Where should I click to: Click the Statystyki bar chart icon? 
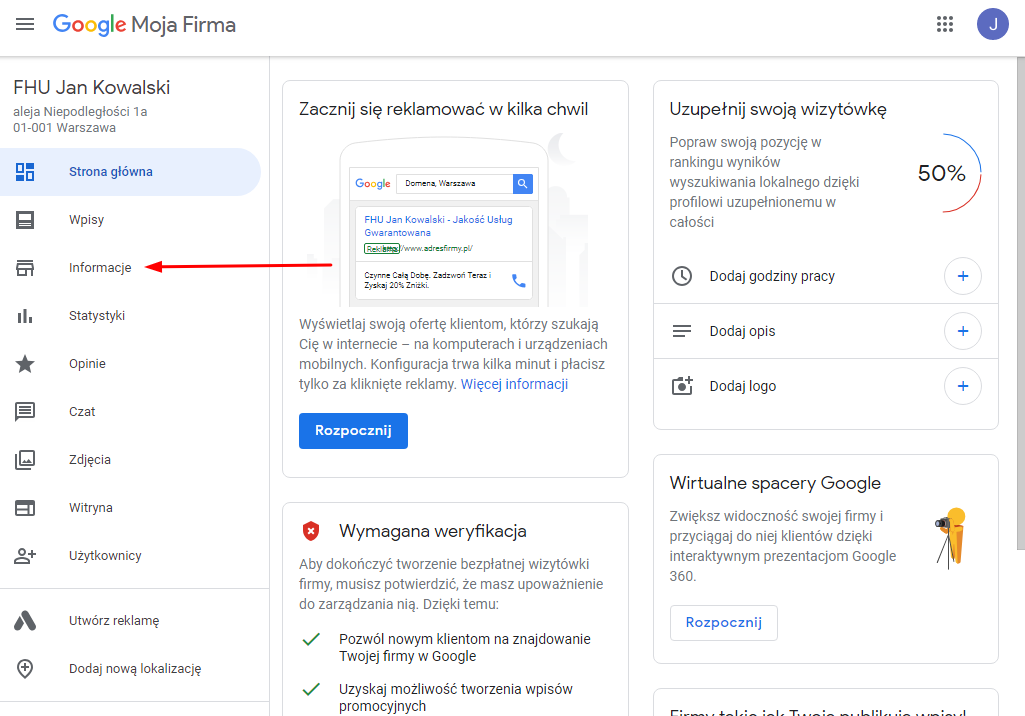pyautogui.click(x=25, y=316)
